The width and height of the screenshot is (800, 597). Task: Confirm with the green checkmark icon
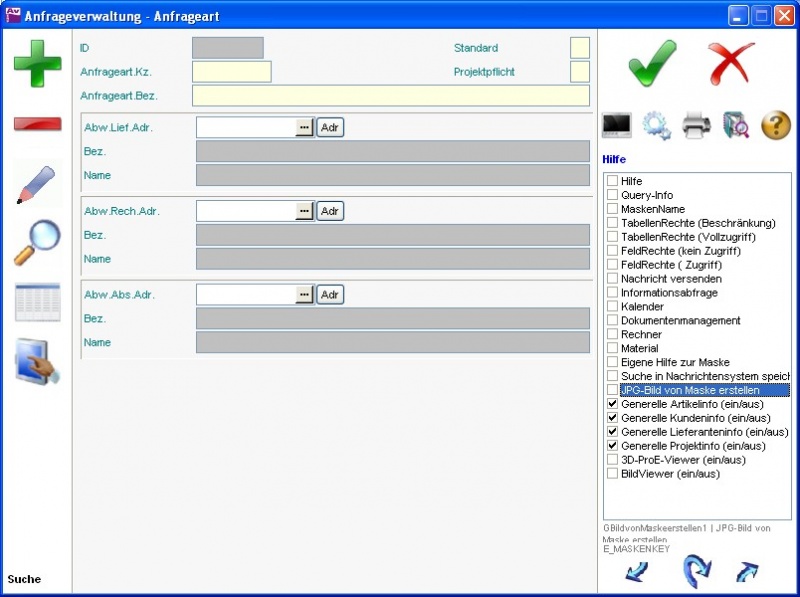[x=654, y=63]
